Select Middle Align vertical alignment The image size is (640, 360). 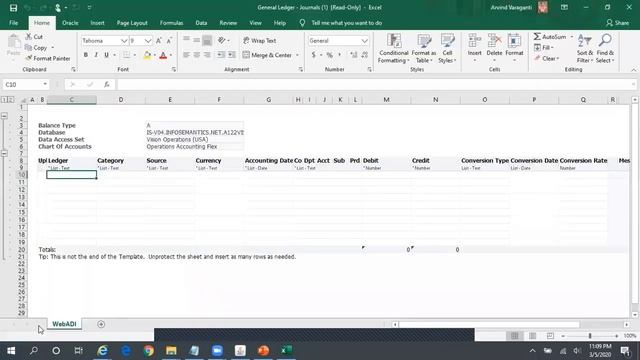pyautogui.click(x=197, y=40)
